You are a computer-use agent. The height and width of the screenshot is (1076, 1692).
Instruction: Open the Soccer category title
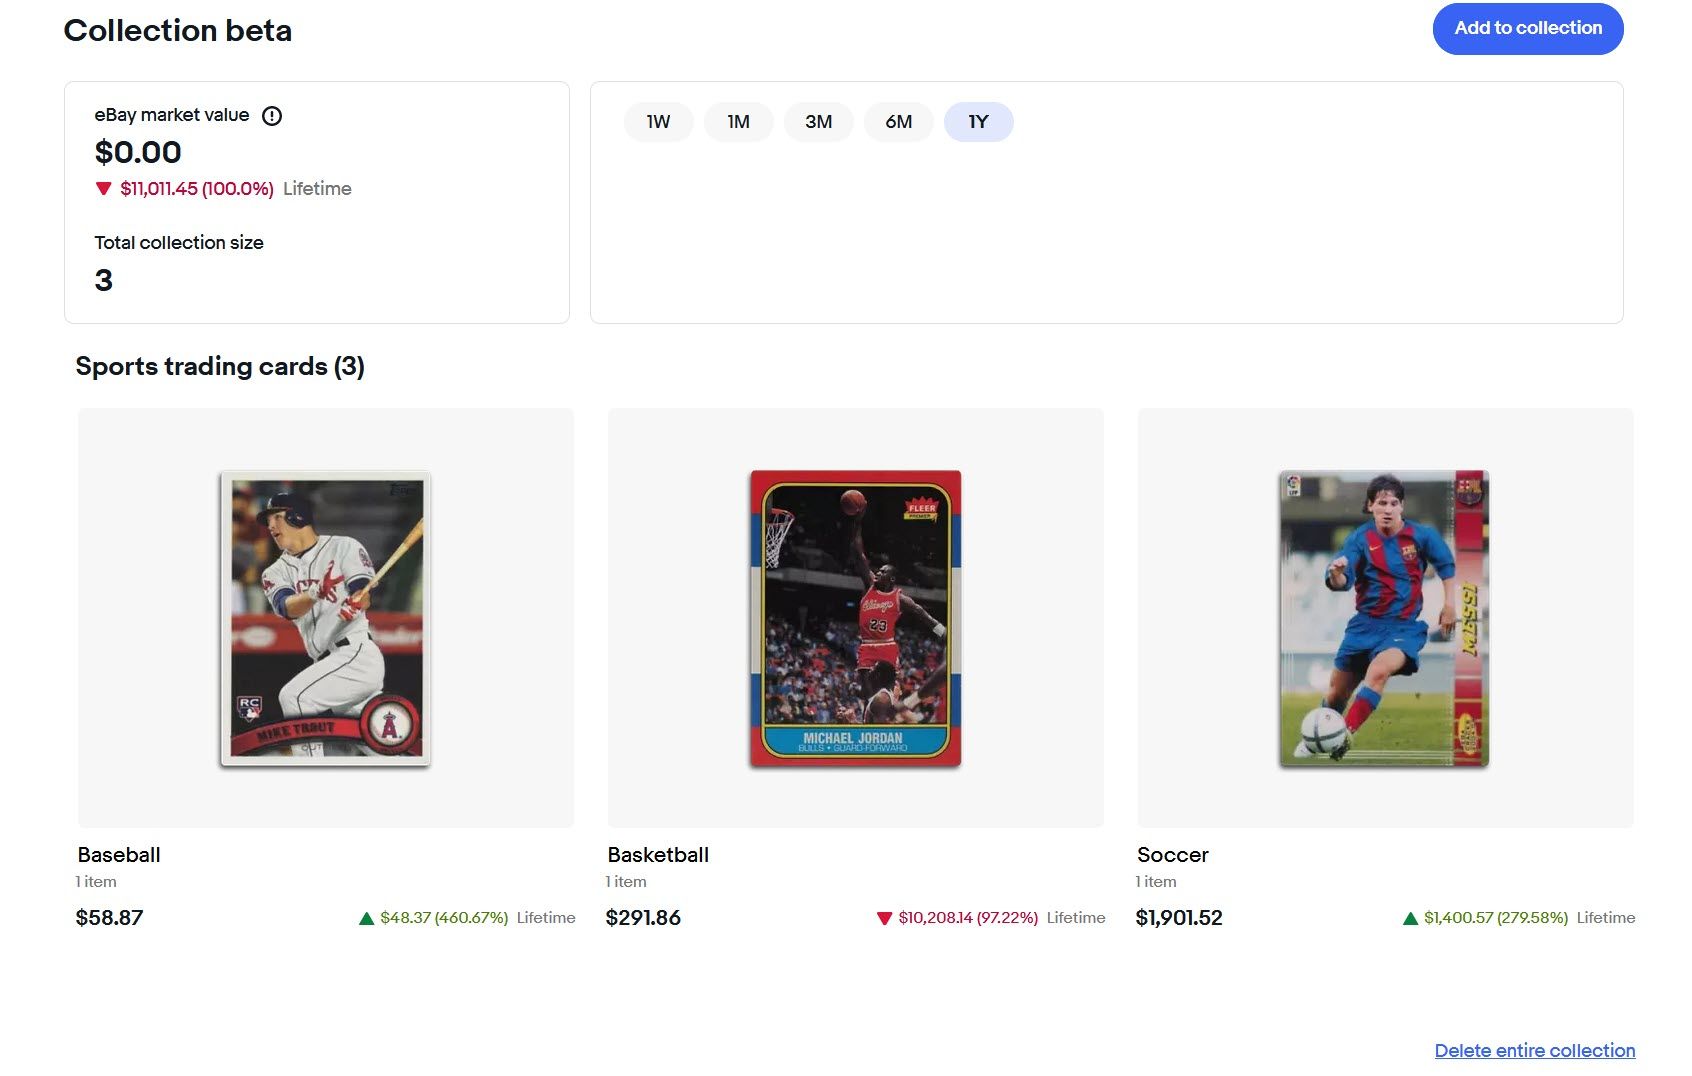click(x=1173, y=855)
